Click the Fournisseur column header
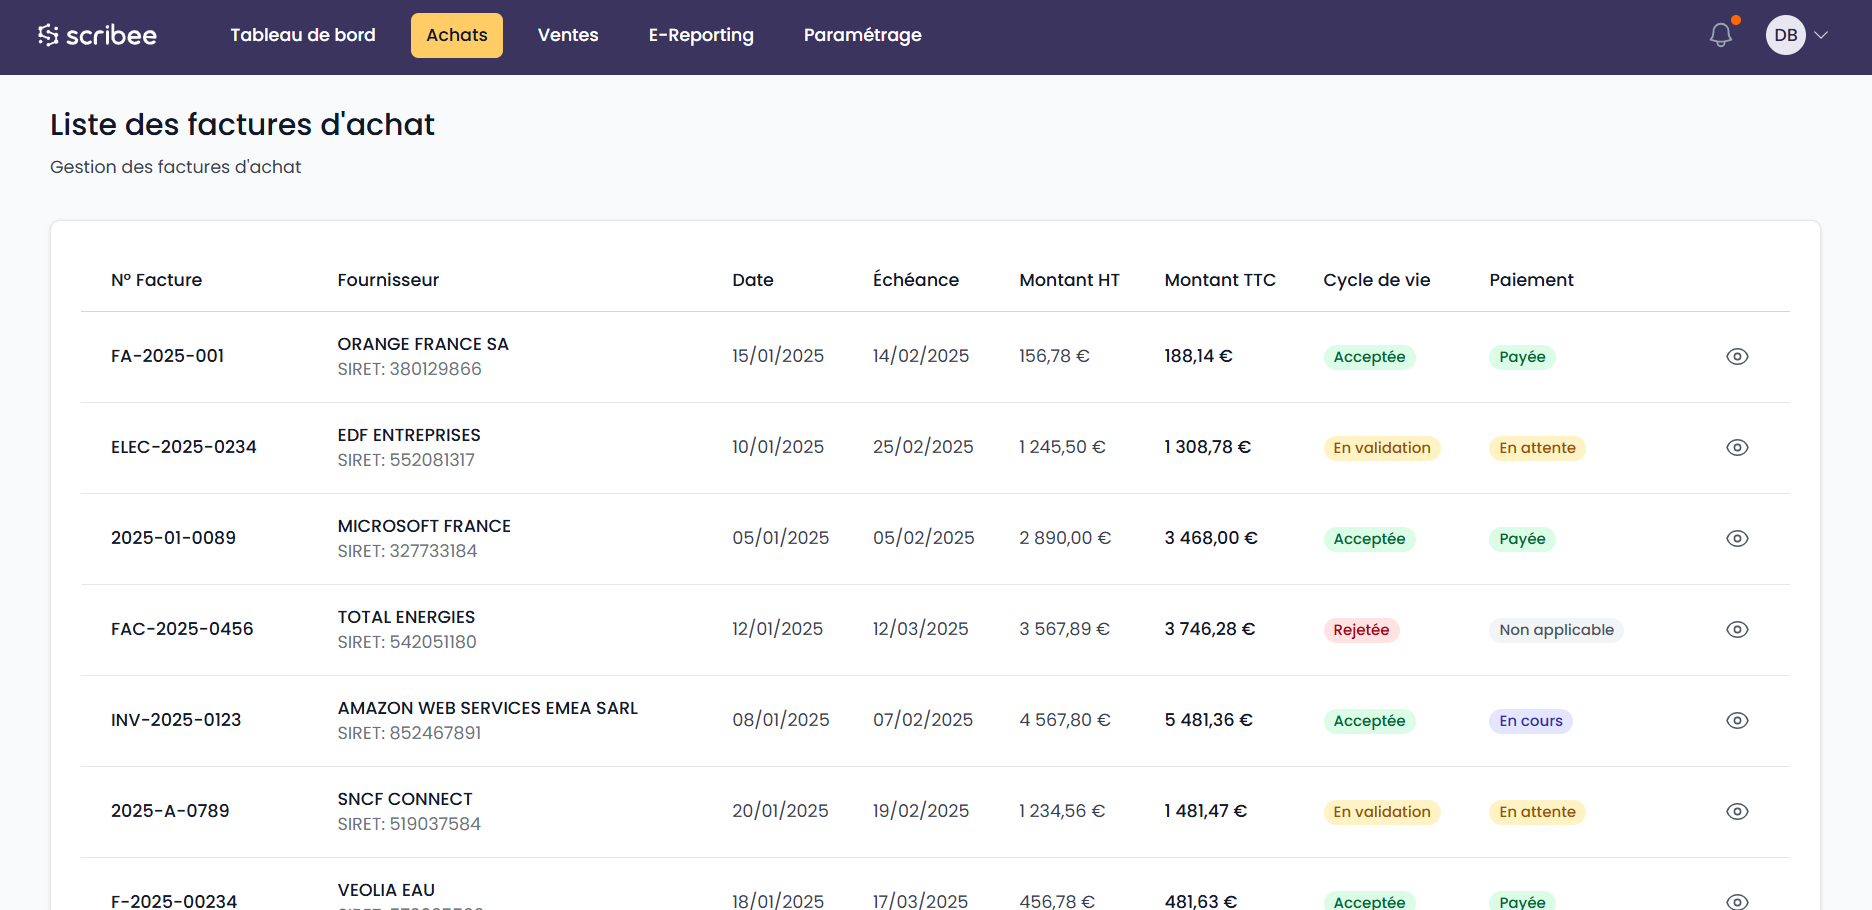This screenshot has height=910, width=1872. point(388,280)
